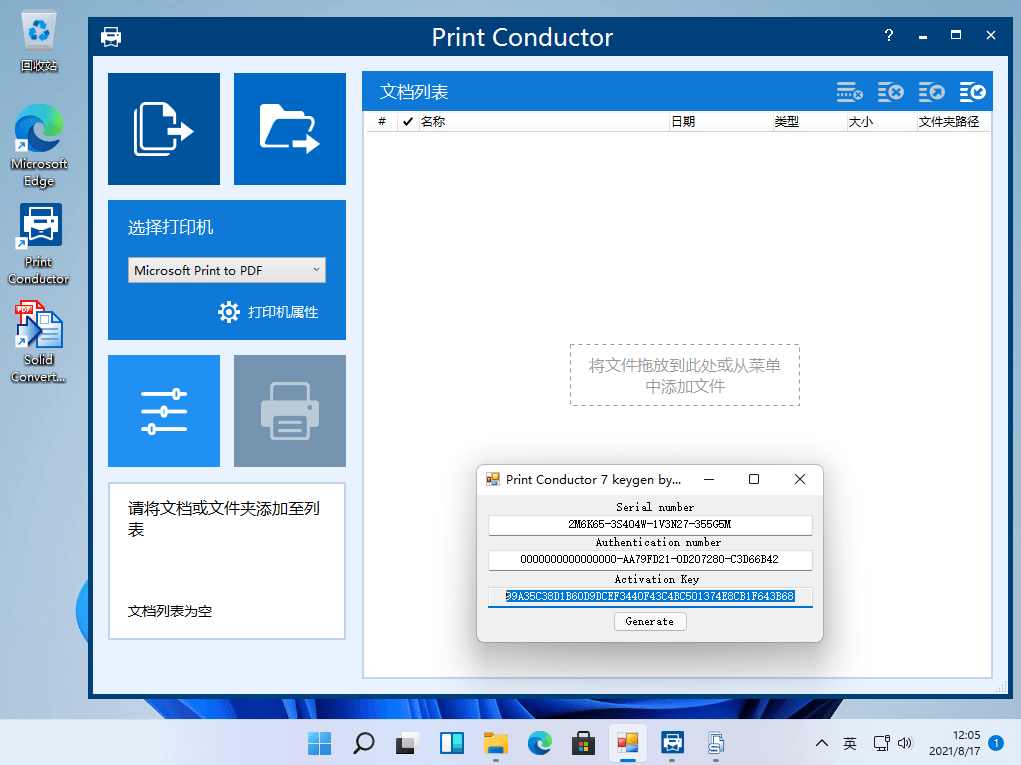Open Edge browser on taskbar
The image size is (1021, 765).
tap(540, 743)
